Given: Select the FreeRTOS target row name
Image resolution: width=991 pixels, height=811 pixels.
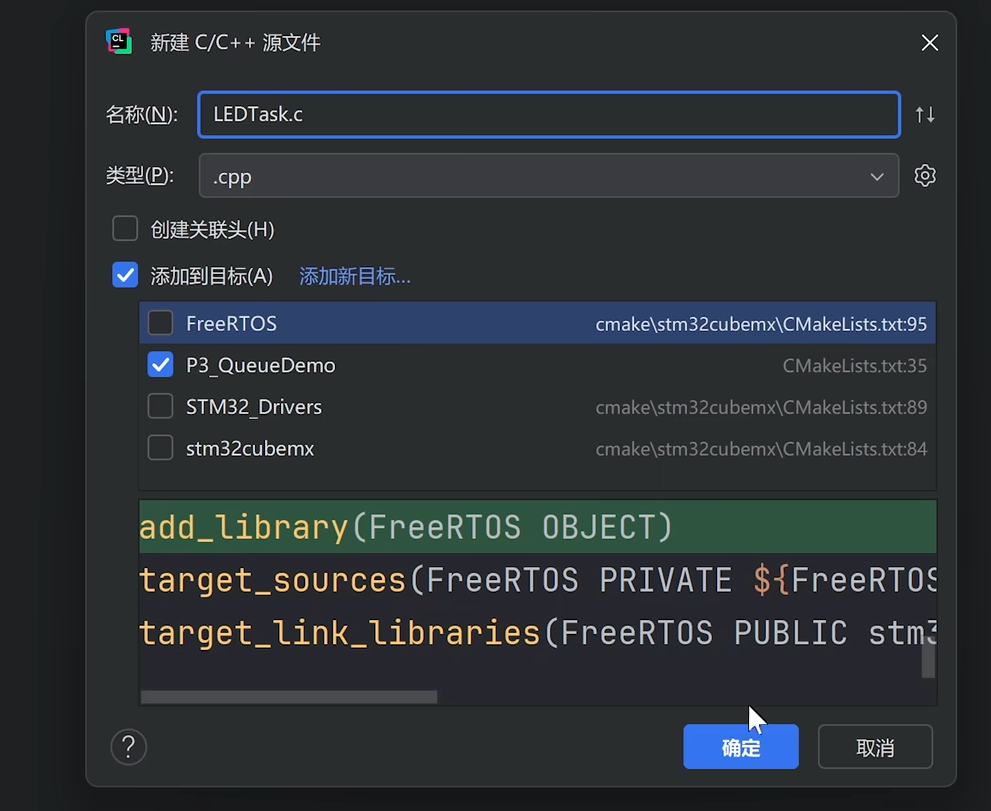Looking at the screenshot, I should click(231, 324).
